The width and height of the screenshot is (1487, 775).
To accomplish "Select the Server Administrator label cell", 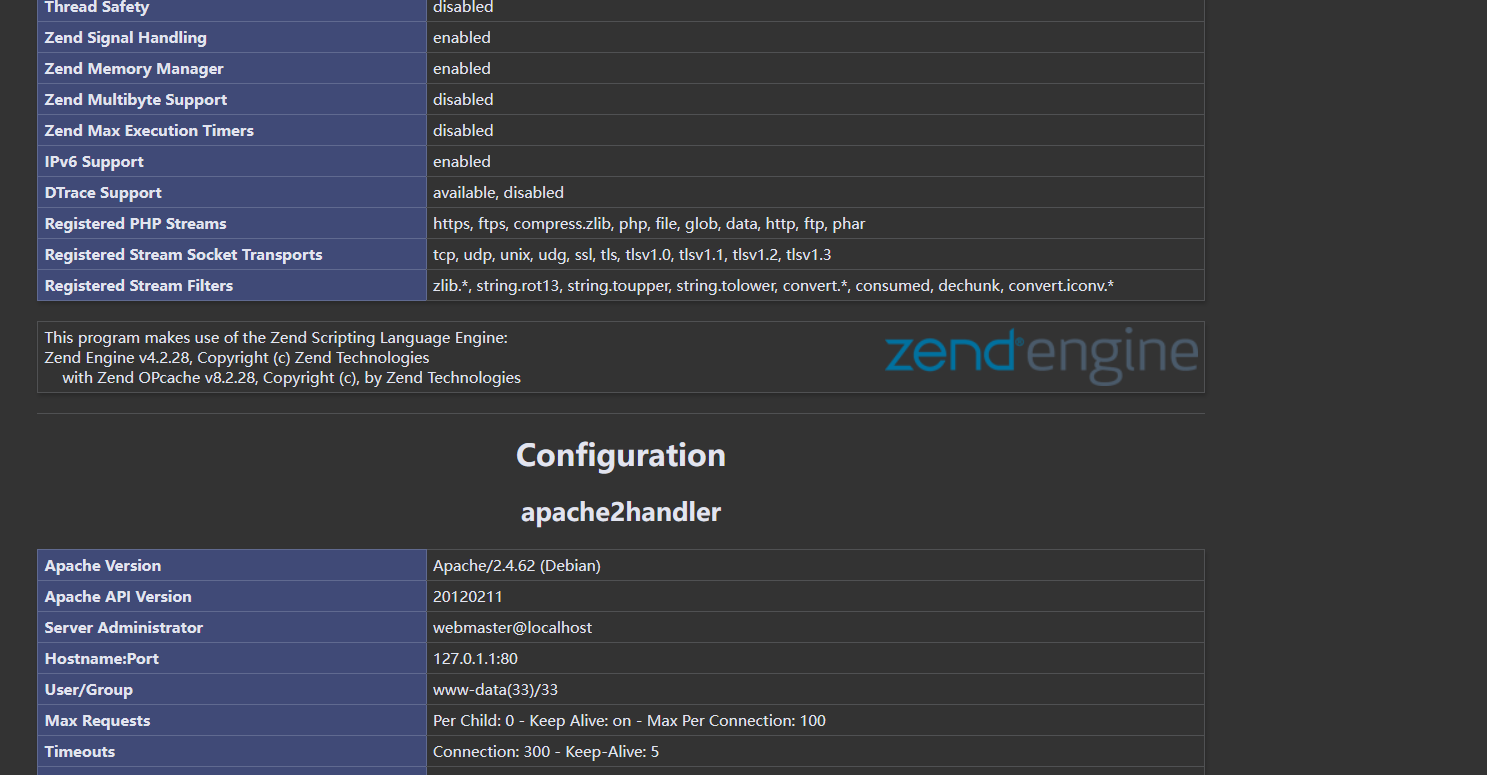I will click(x=232, y=627).
